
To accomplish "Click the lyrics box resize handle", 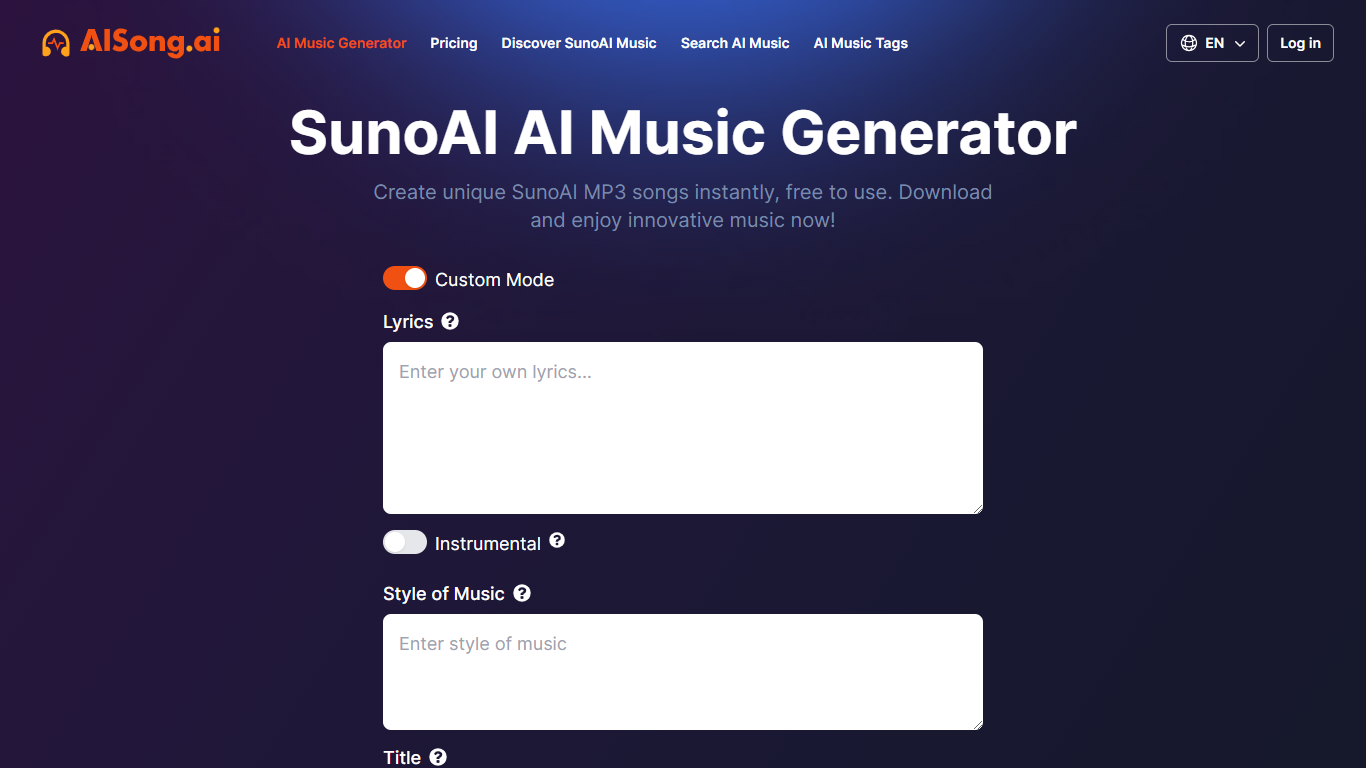I will (977, 508).
